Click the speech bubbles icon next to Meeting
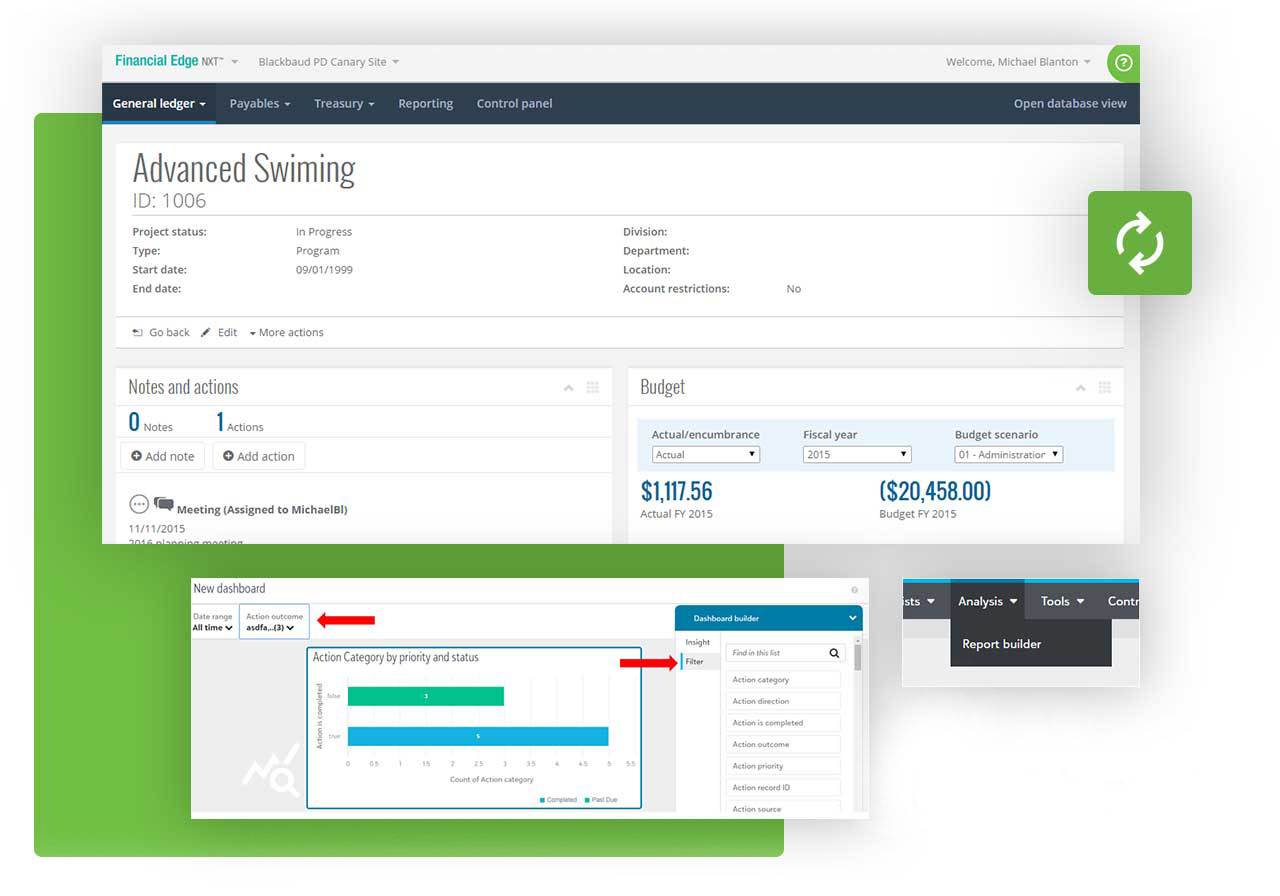This screenshot has width=1280, height=896. (164, 505)
